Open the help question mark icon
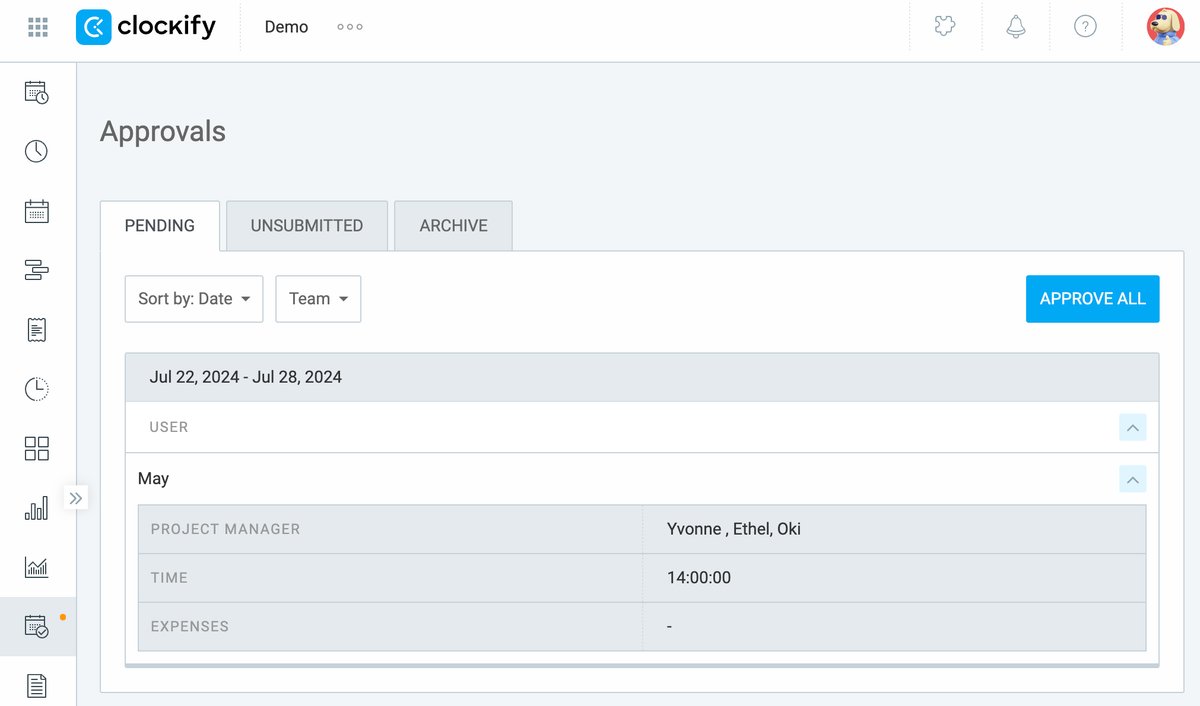The image size is (1200, 706). pyautogui.click(x=1085, y=27)
